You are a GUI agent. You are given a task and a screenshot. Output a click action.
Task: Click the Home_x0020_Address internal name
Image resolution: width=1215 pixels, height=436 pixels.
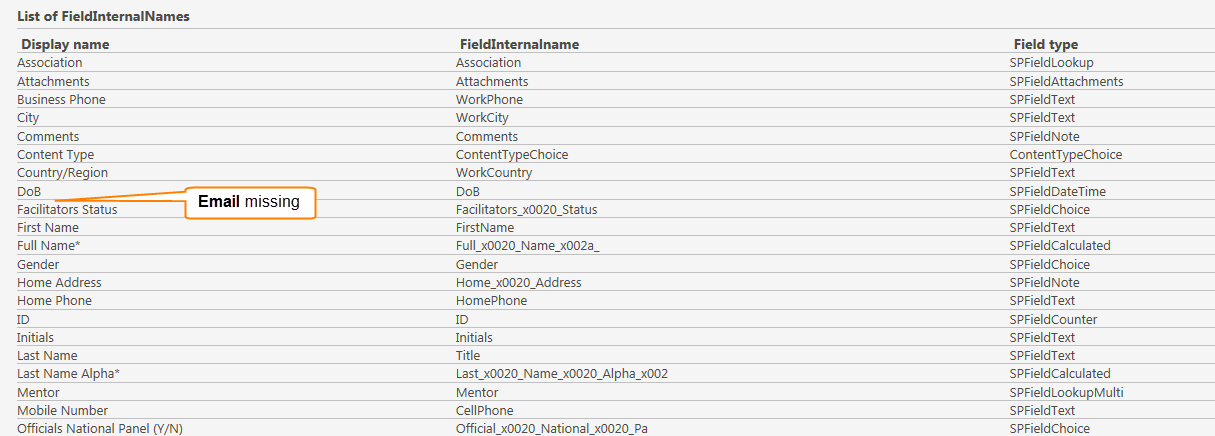click(518, 283)
